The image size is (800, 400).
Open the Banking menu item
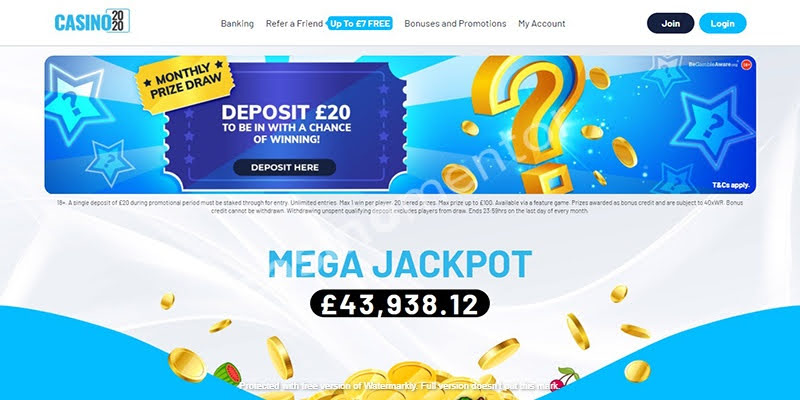click(x=237, y=23)
